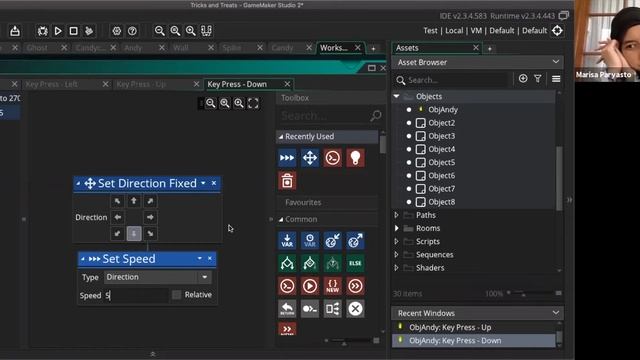Open Asset Browser hamburger menu
Image resolution: width=640 pixels, height=360 pixels.
(x=556, y=79)
